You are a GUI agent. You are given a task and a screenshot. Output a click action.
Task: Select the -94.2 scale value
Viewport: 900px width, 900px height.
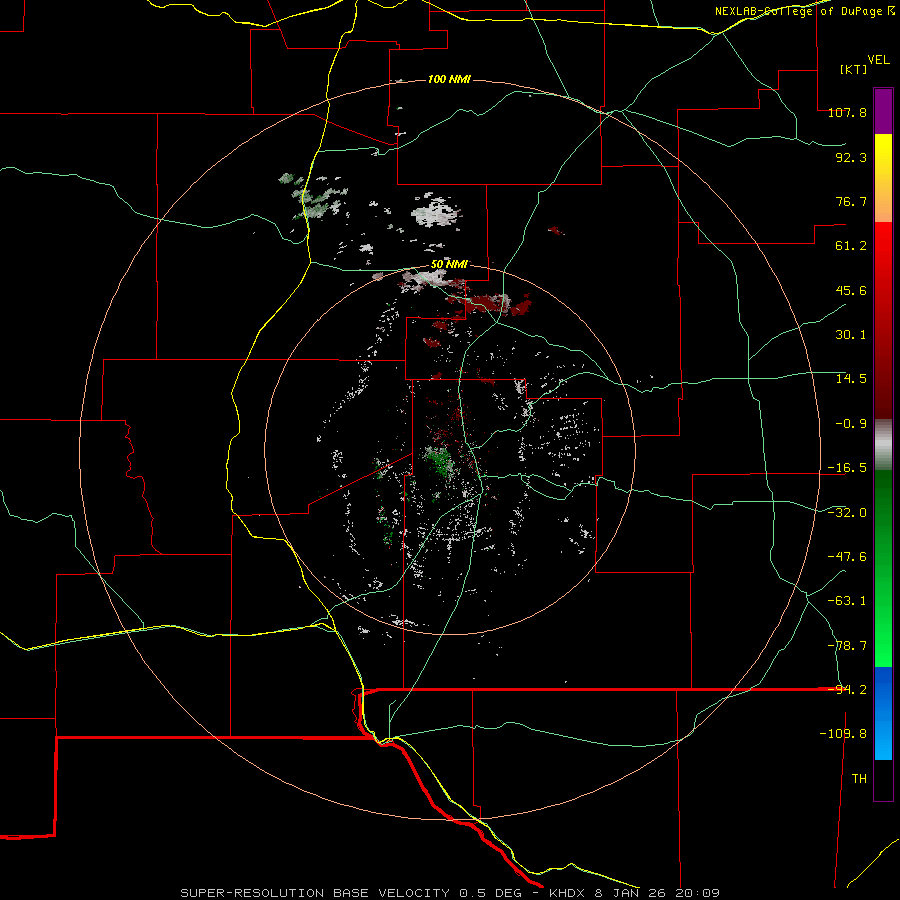[849, 690]
